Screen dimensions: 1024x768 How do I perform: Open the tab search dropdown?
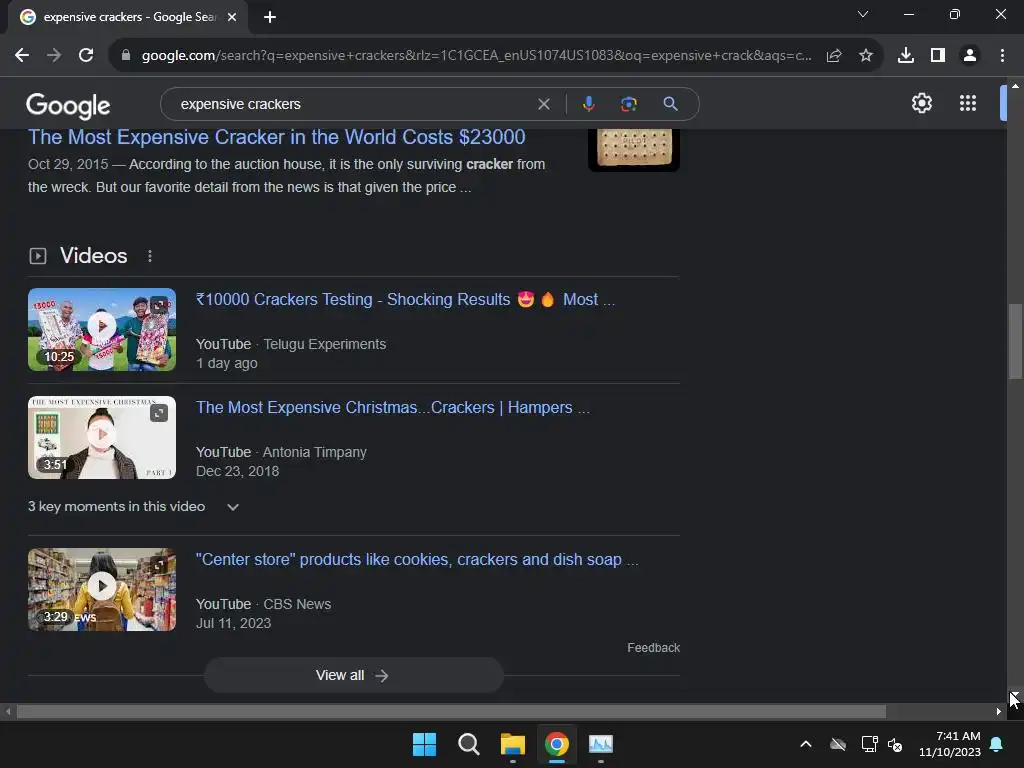click(863, 14)
